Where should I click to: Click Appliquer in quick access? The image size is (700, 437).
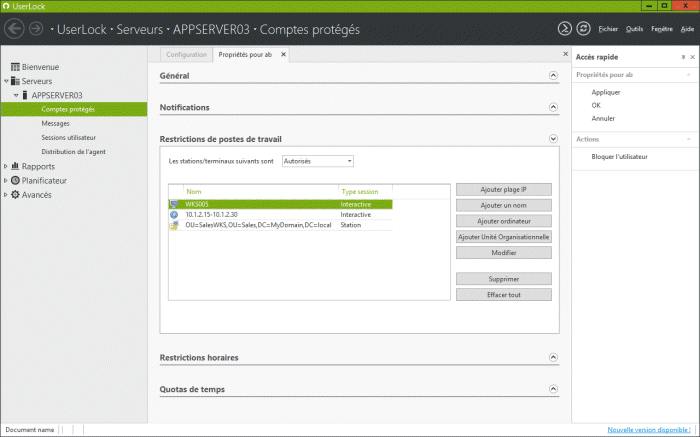(606, 92)
